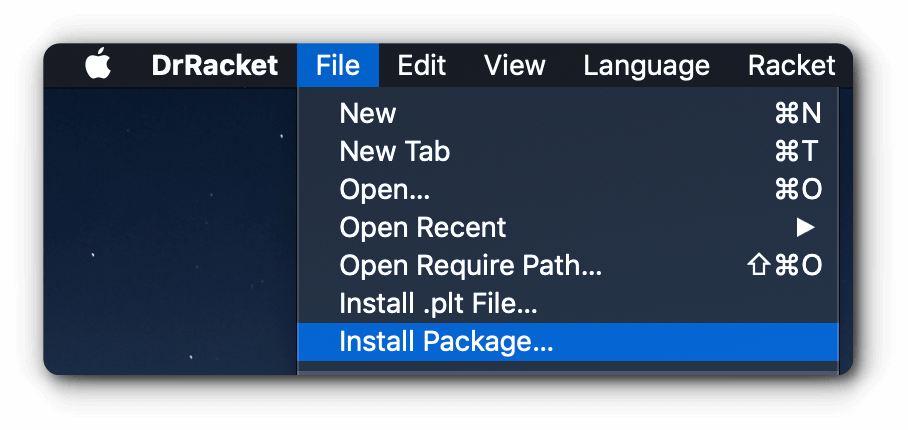
Task: Open the Language menu
Action: [x=646, y=66]
